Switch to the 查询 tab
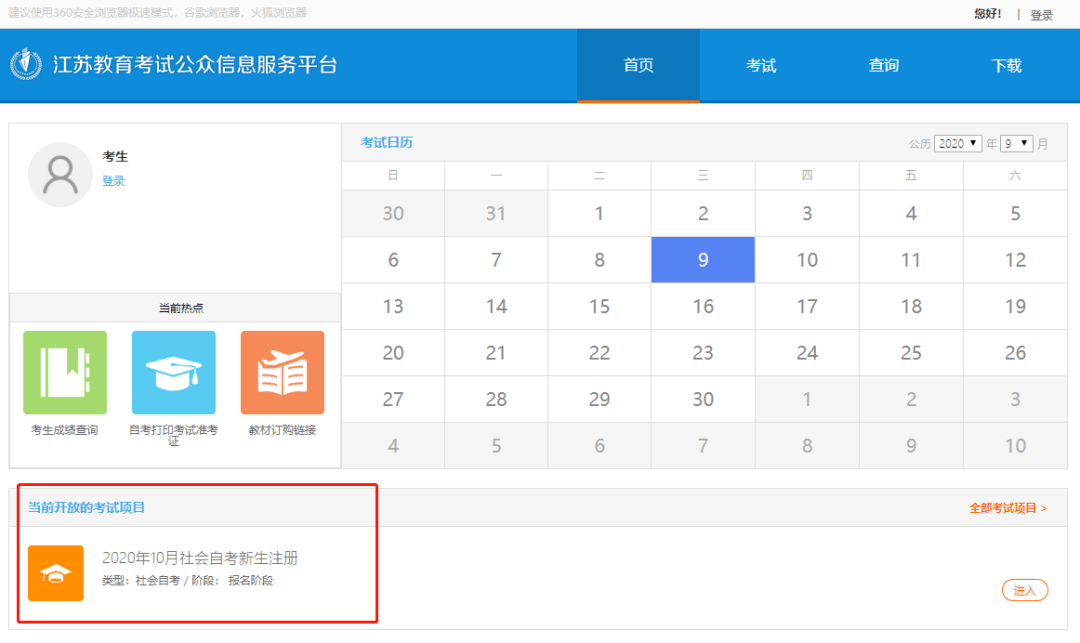Screen dimensions: 1080x643 point(884,65)
